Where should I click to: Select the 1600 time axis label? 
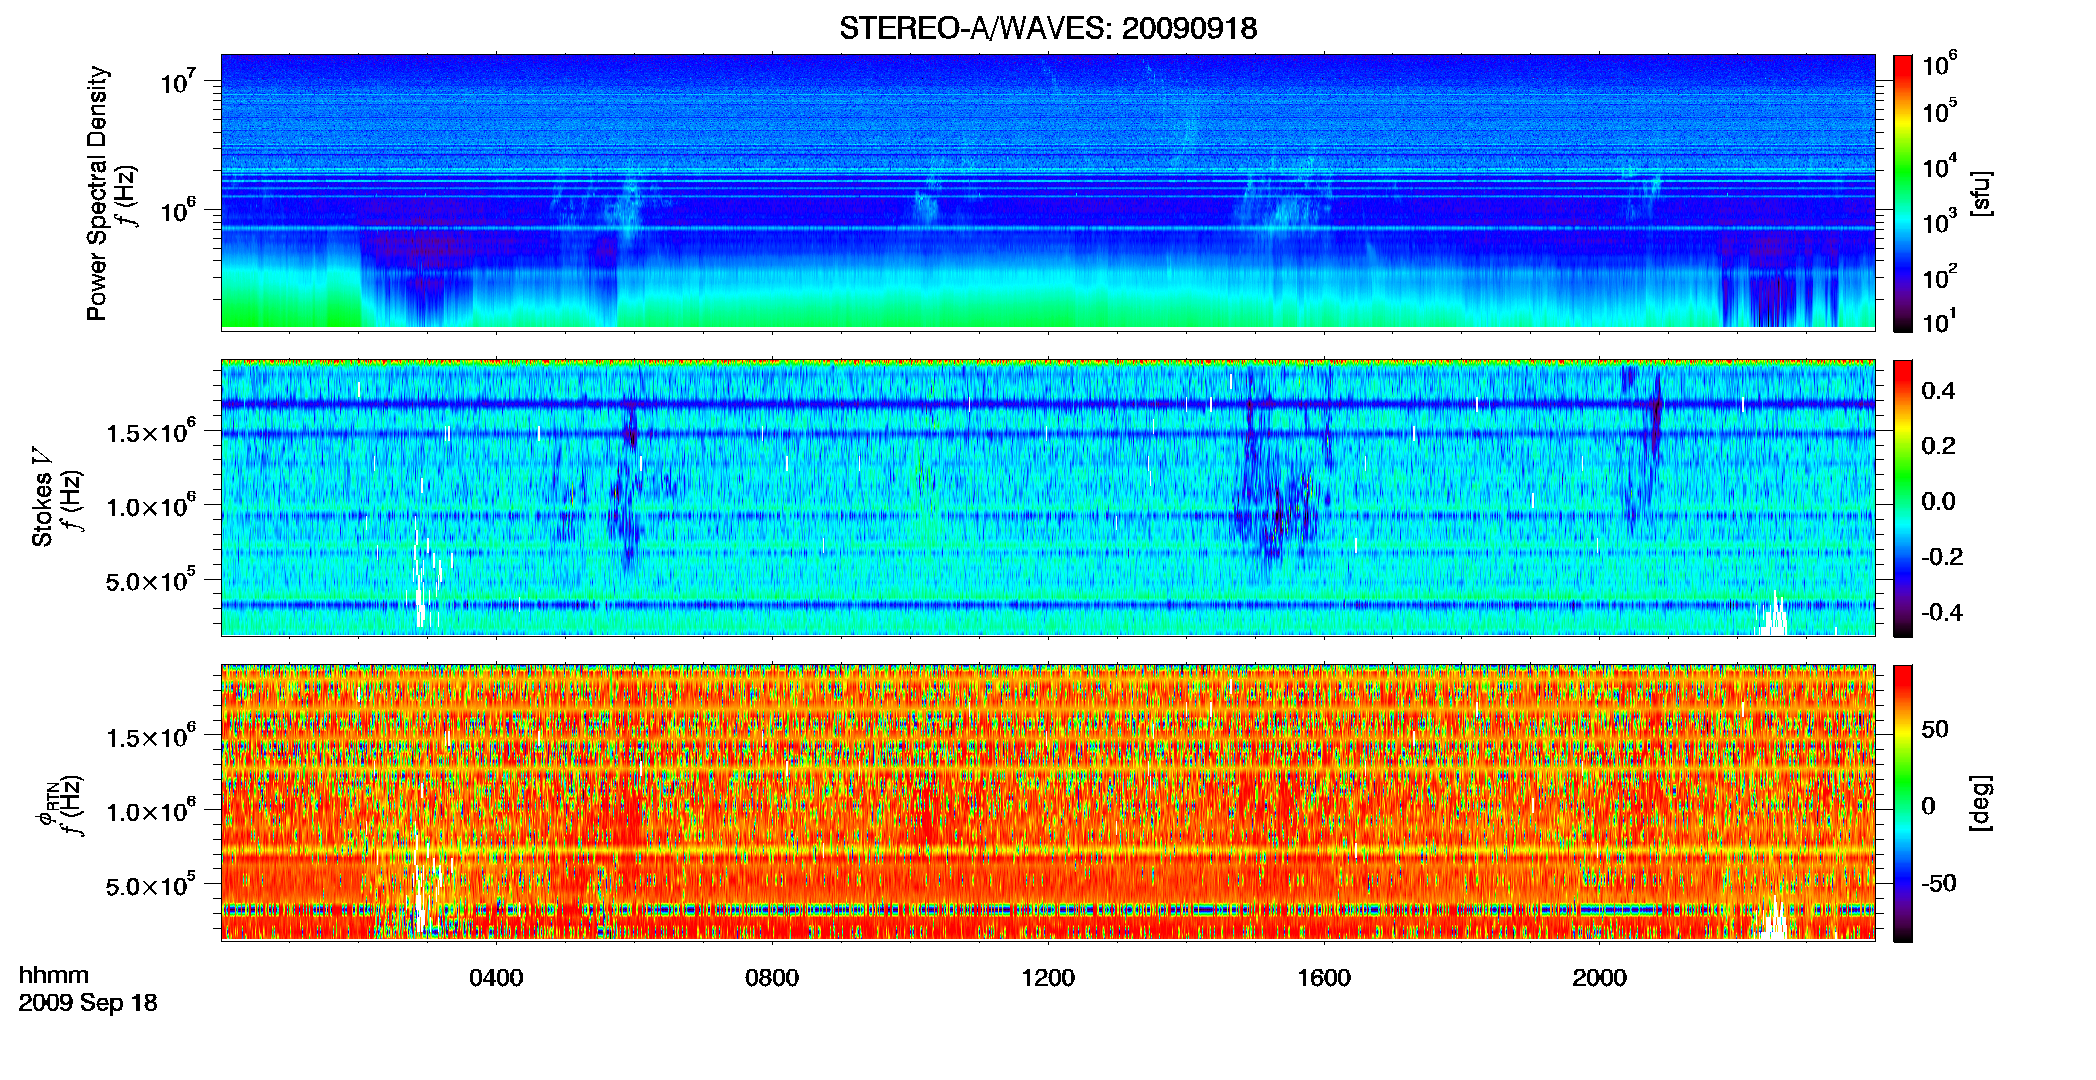(x=1324, y=978)
